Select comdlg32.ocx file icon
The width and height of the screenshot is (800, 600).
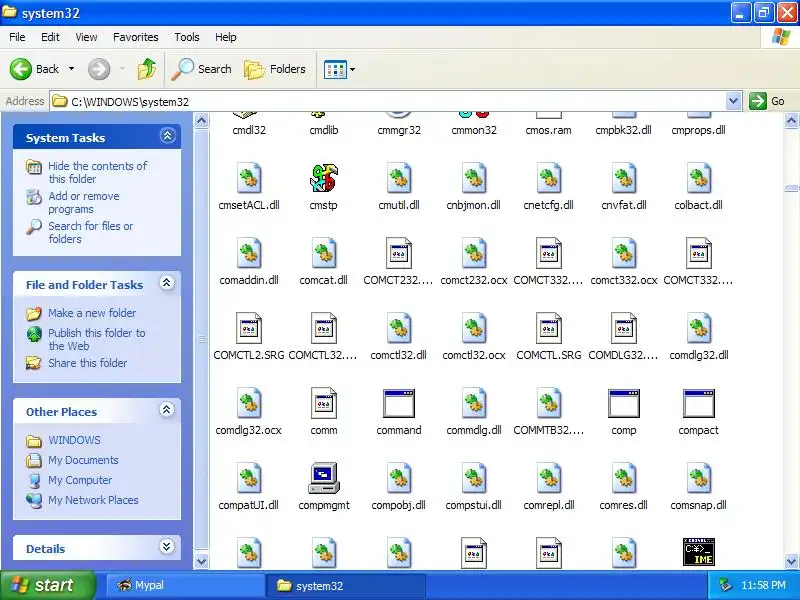[x=249, y=403]
